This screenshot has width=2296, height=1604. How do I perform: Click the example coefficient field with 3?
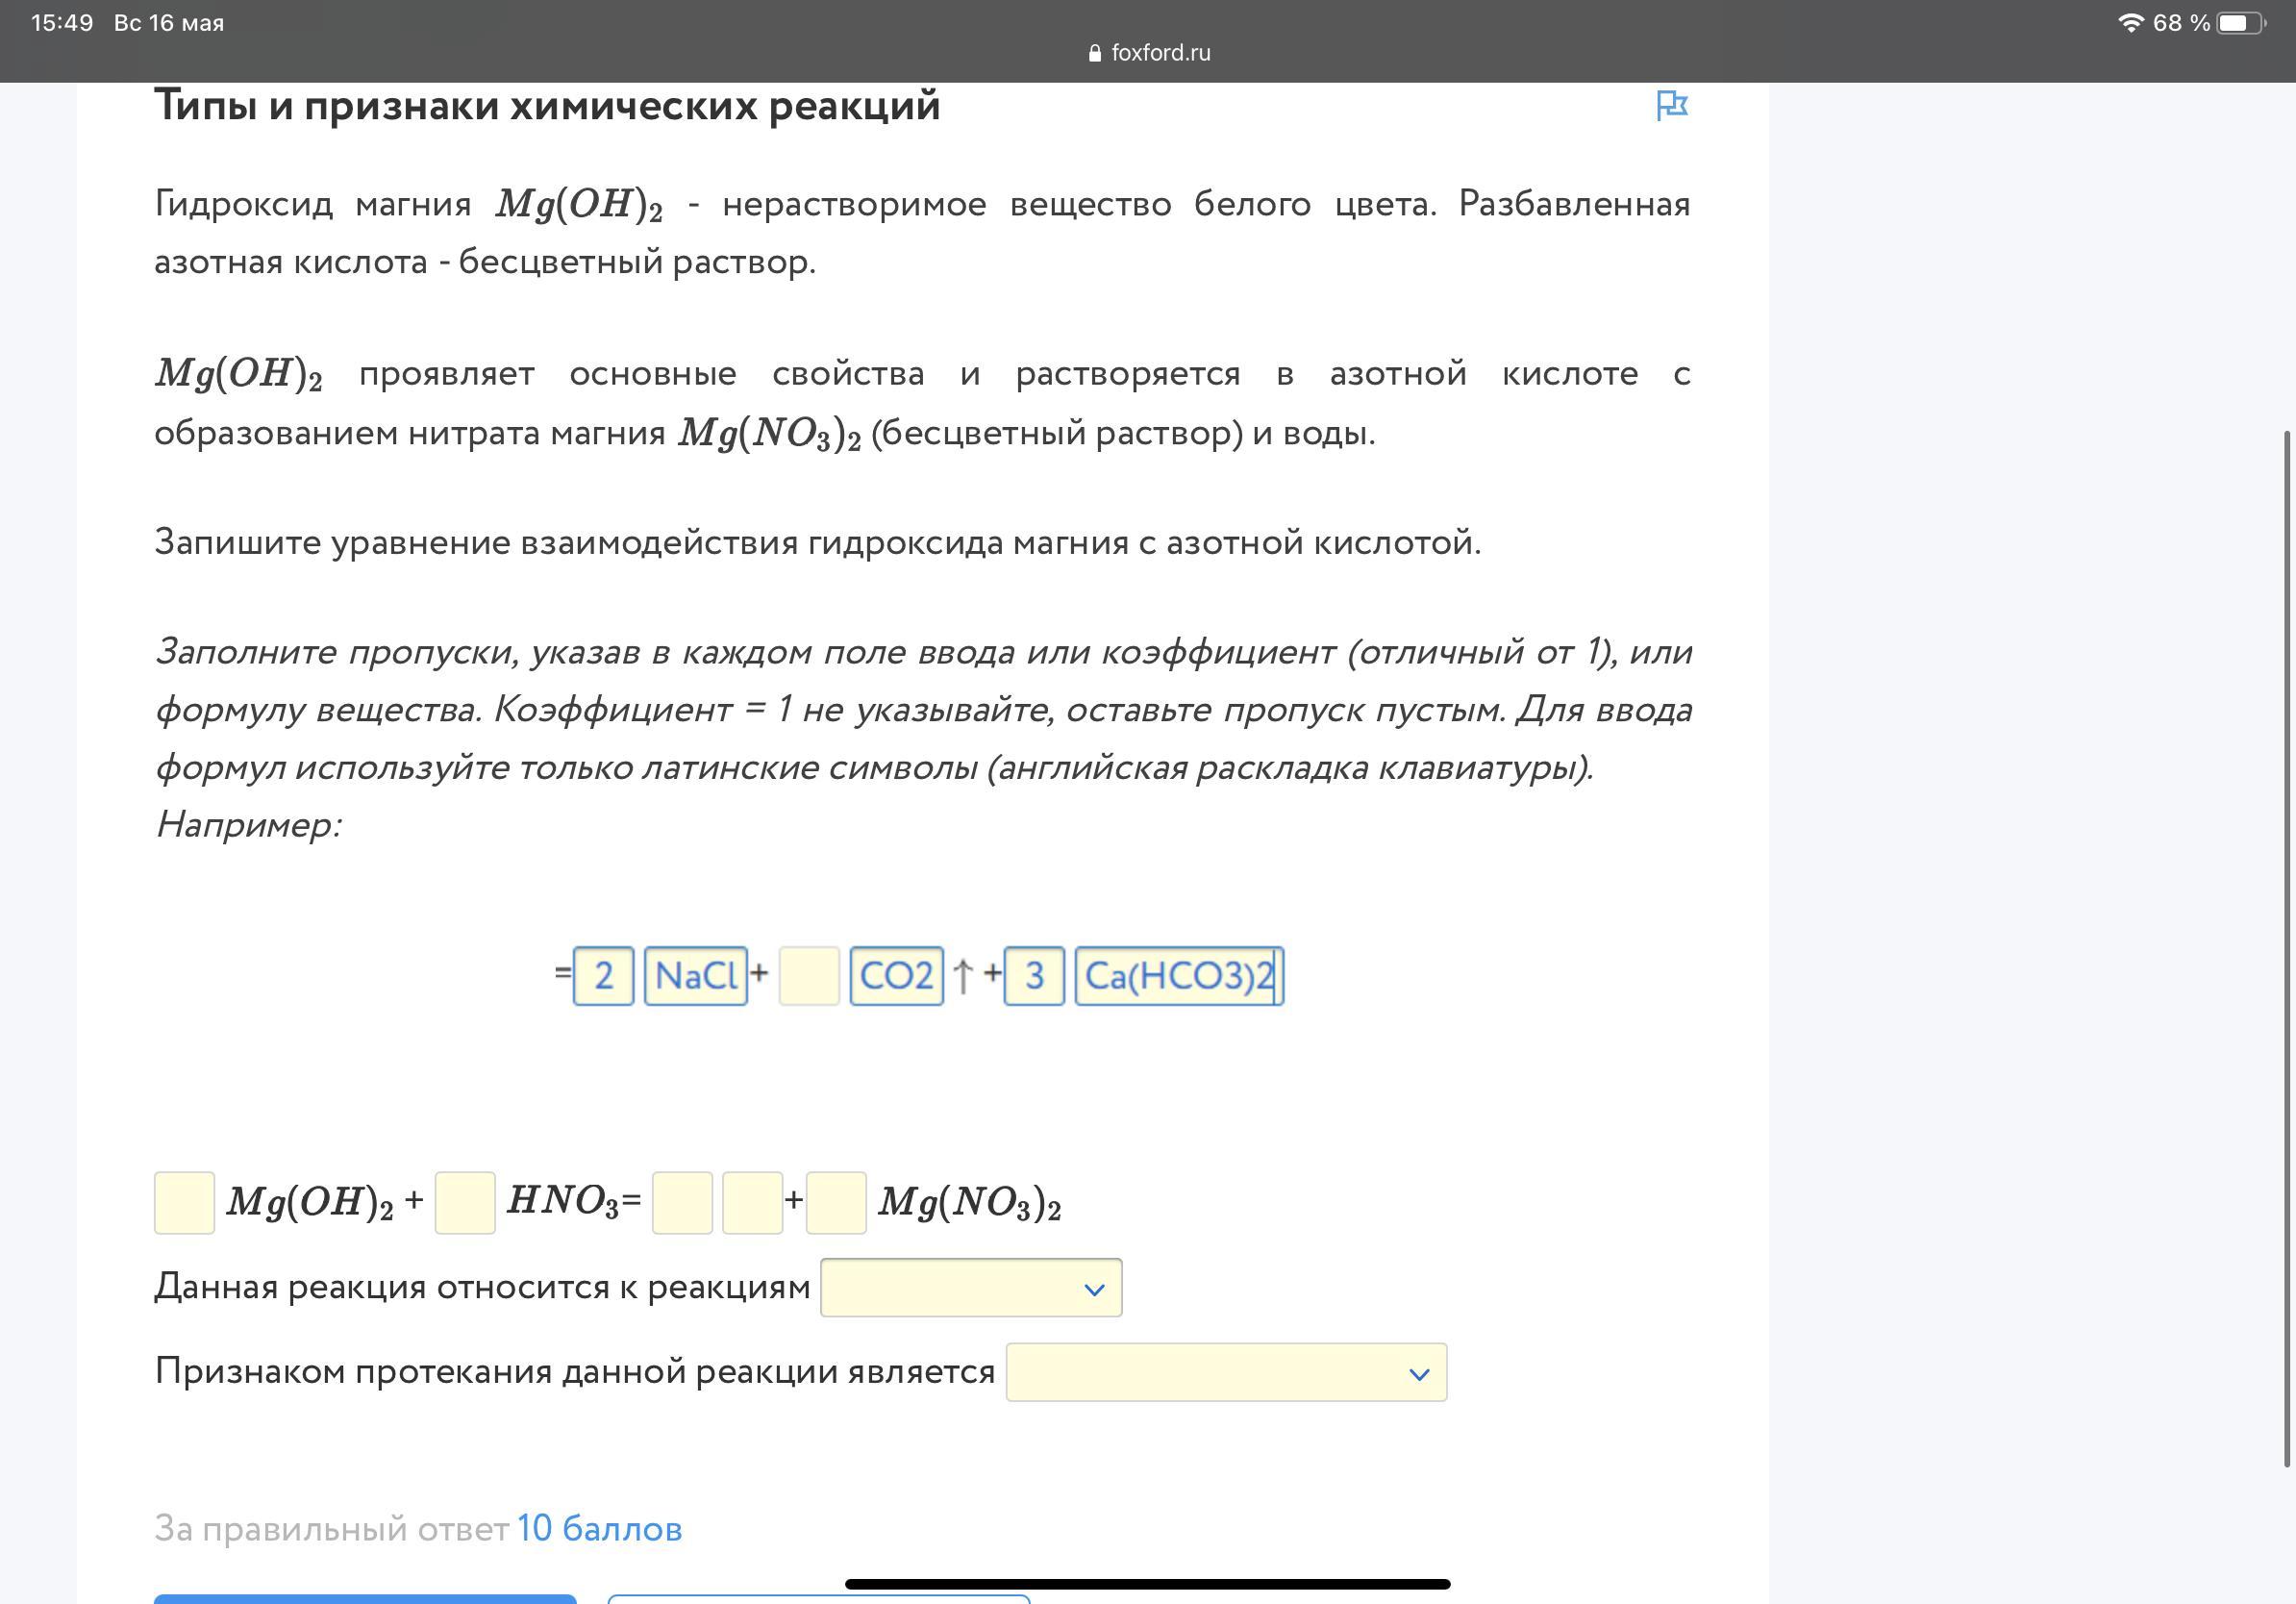pyautogui.click(x=1034, y=975)
